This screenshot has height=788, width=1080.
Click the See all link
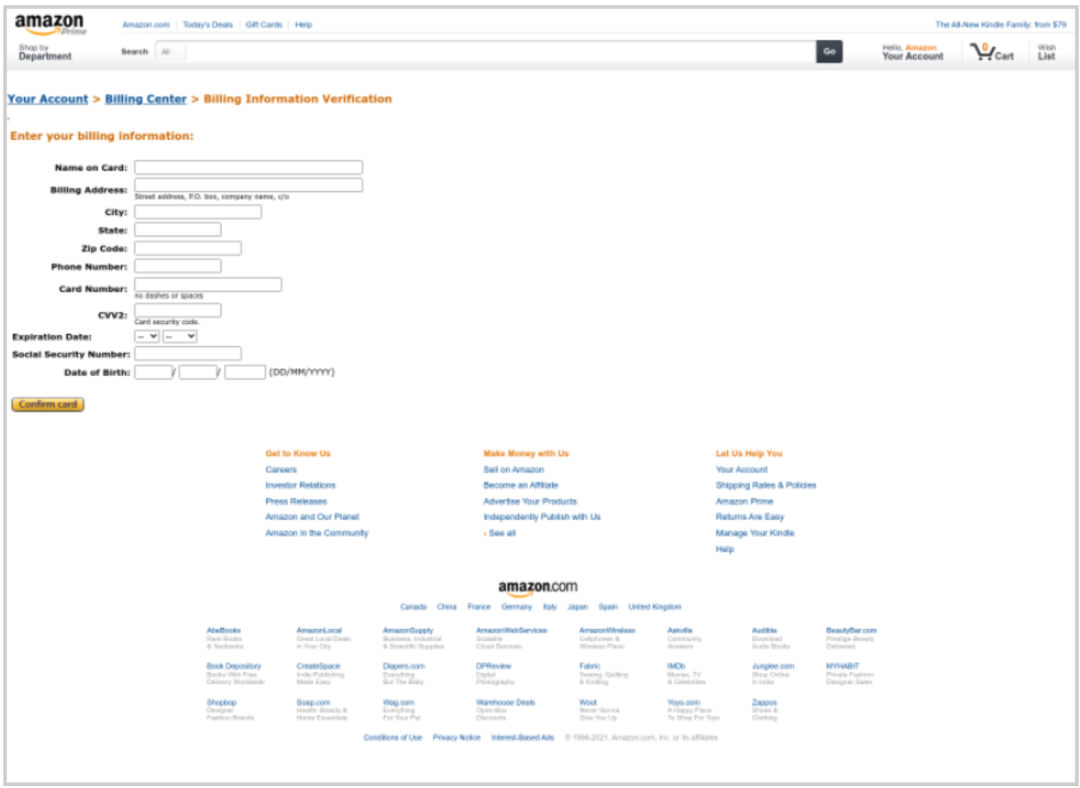pos(501,533)
